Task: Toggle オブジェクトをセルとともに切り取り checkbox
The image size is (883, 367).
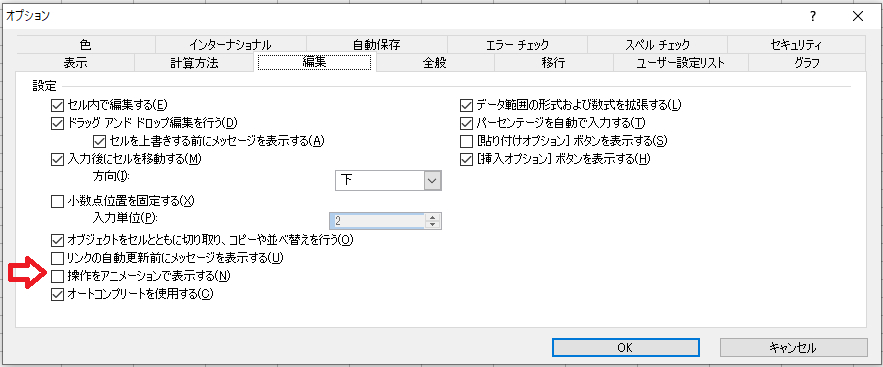Action: [x=57, y=240]
